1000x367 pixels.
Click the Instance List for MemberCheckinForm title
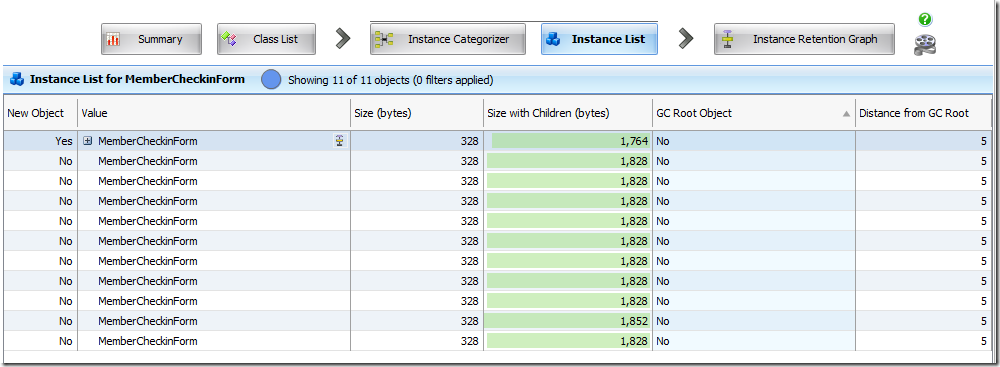[137, 80]
